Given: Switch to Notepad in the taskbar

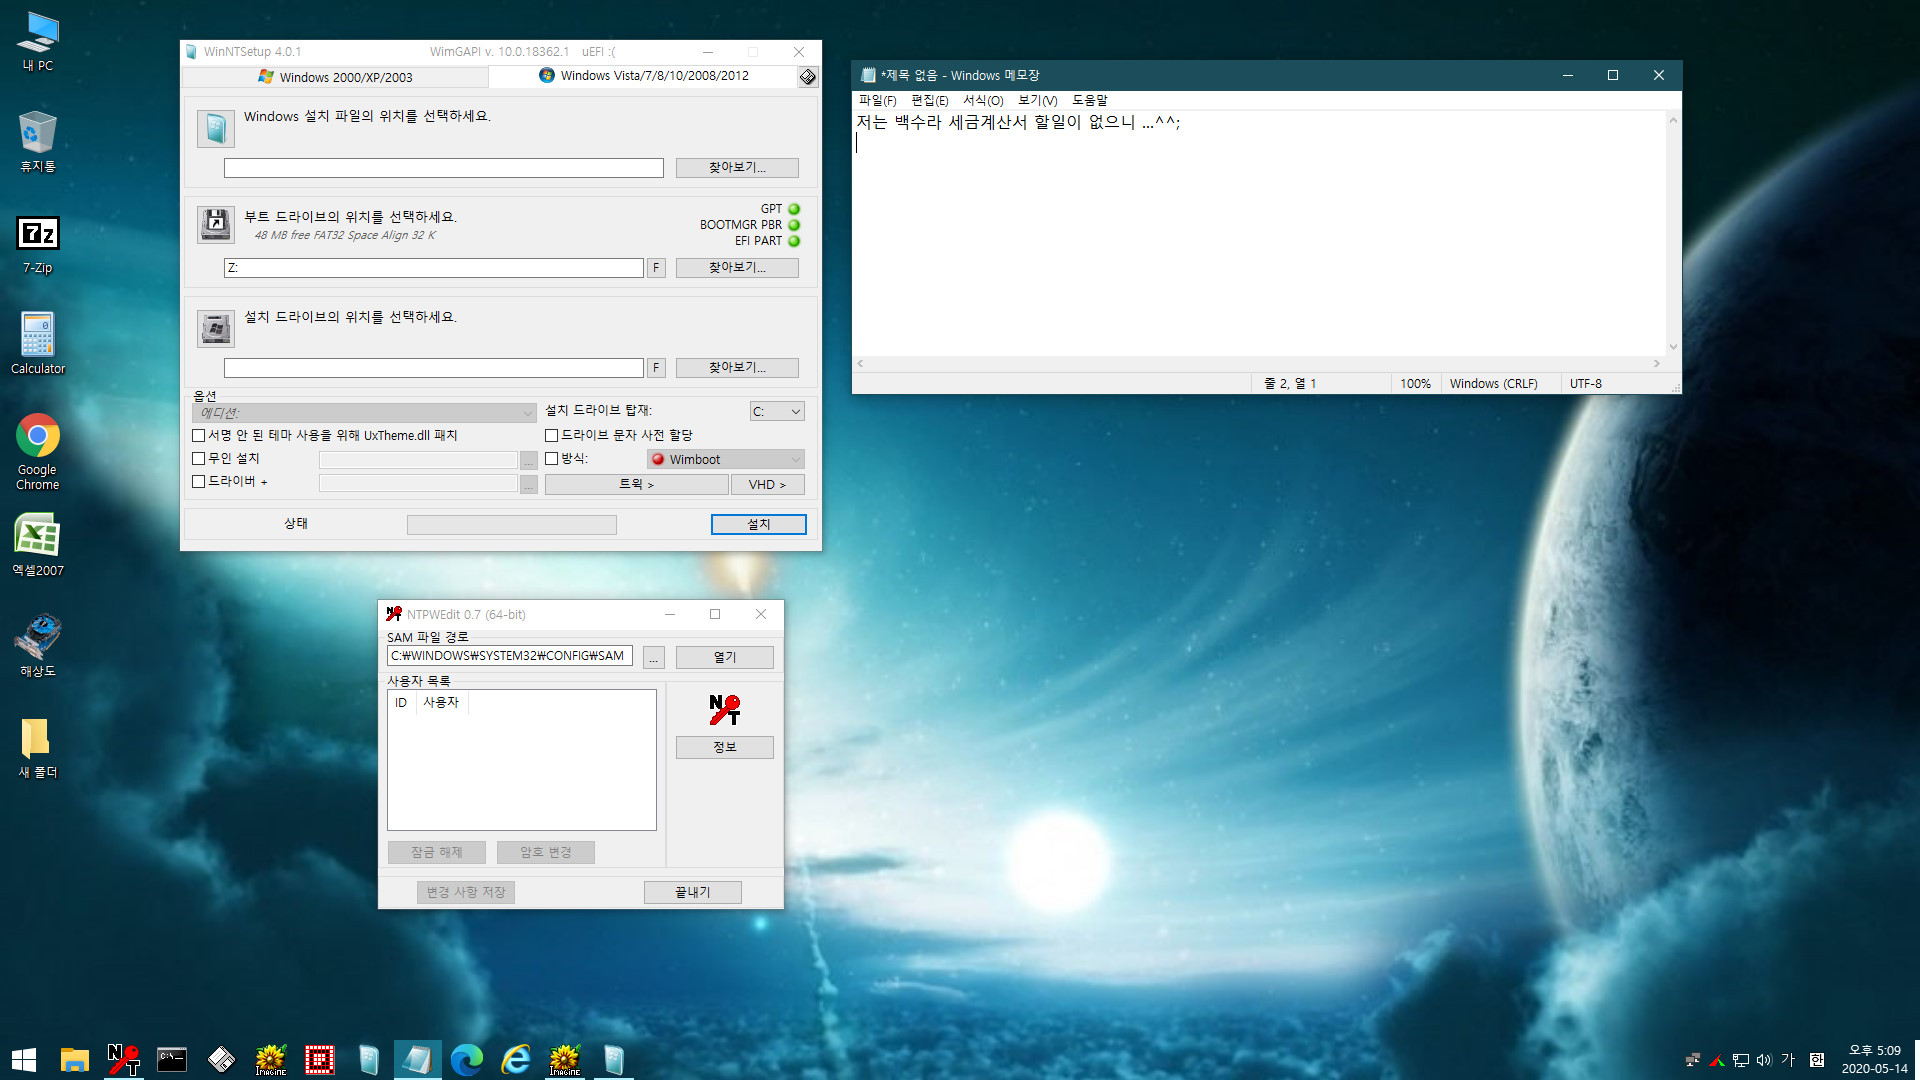Looking at the screenshot, I should point(418,1059).
